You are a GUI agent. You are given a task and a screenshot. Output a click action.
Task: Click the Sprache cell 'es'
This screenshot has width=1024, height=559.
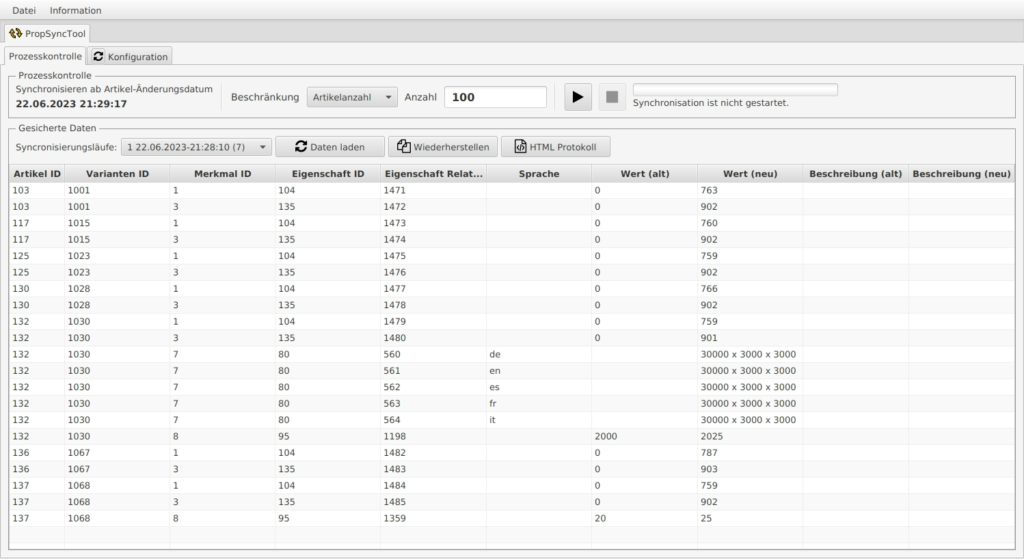pyautogui.click(x=539, y=387)
